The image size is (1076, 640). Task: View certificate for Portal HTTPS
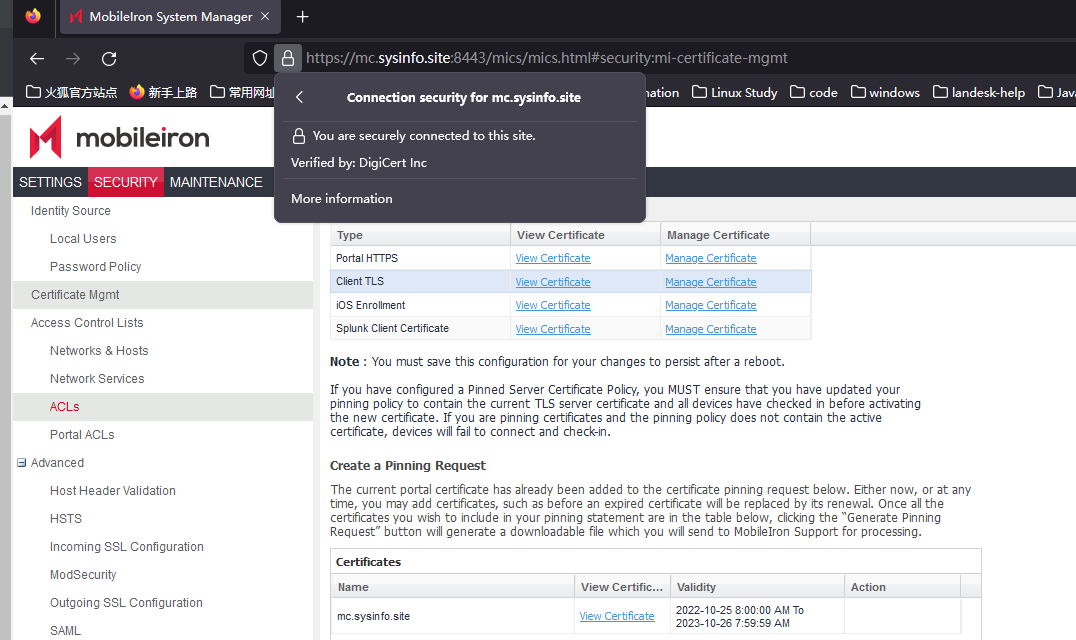click(x=552, y=258)
